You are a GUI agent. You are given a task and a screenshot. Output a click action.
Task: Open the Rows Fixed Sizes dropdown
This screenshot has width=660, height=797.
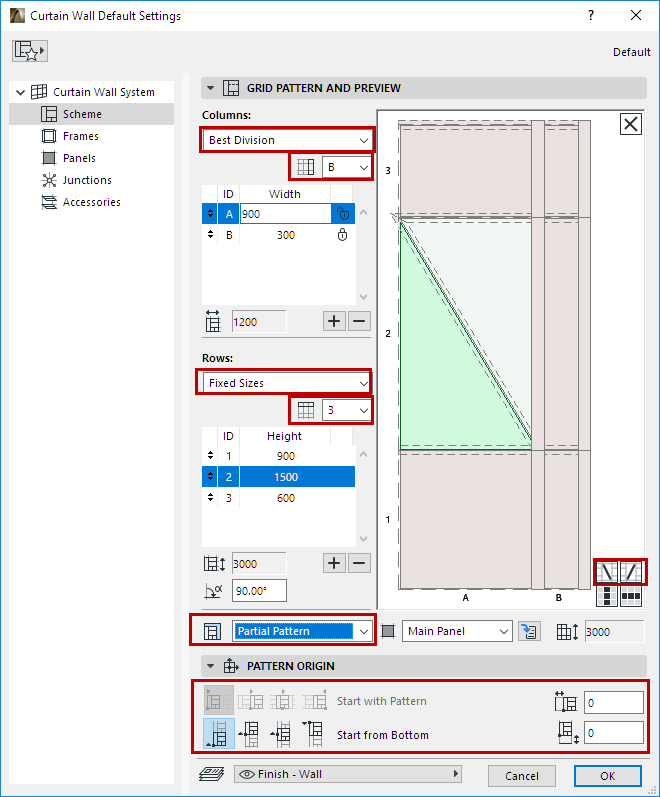[287, 383]
